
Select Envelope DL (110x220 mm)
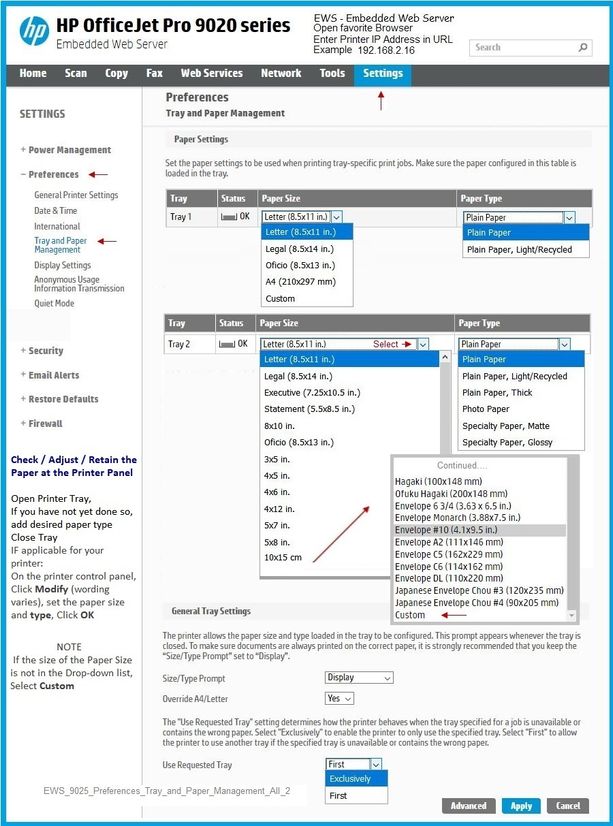click(480, 578)
